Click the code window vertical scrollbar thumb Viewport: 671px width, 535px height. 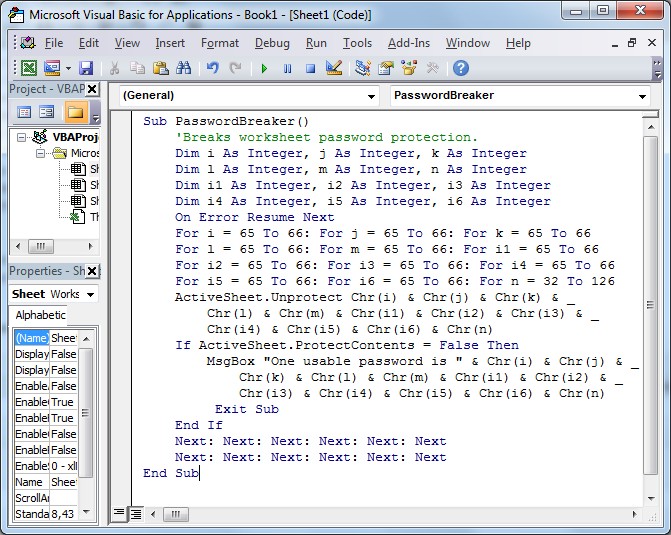pos(650,305)
